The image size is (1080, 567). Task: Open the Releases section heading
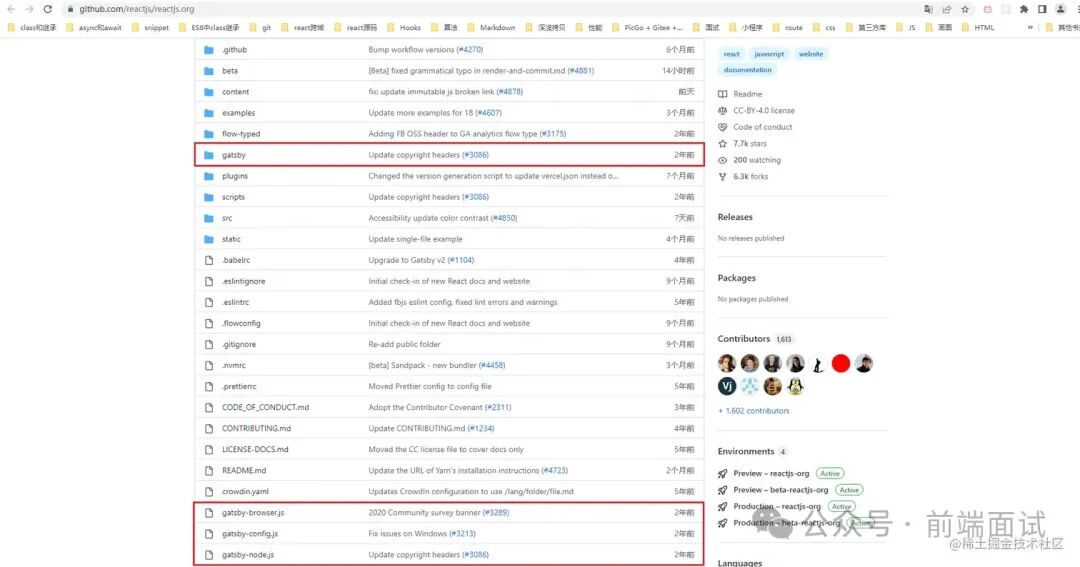pyautogui.click(x=735, y=217)
